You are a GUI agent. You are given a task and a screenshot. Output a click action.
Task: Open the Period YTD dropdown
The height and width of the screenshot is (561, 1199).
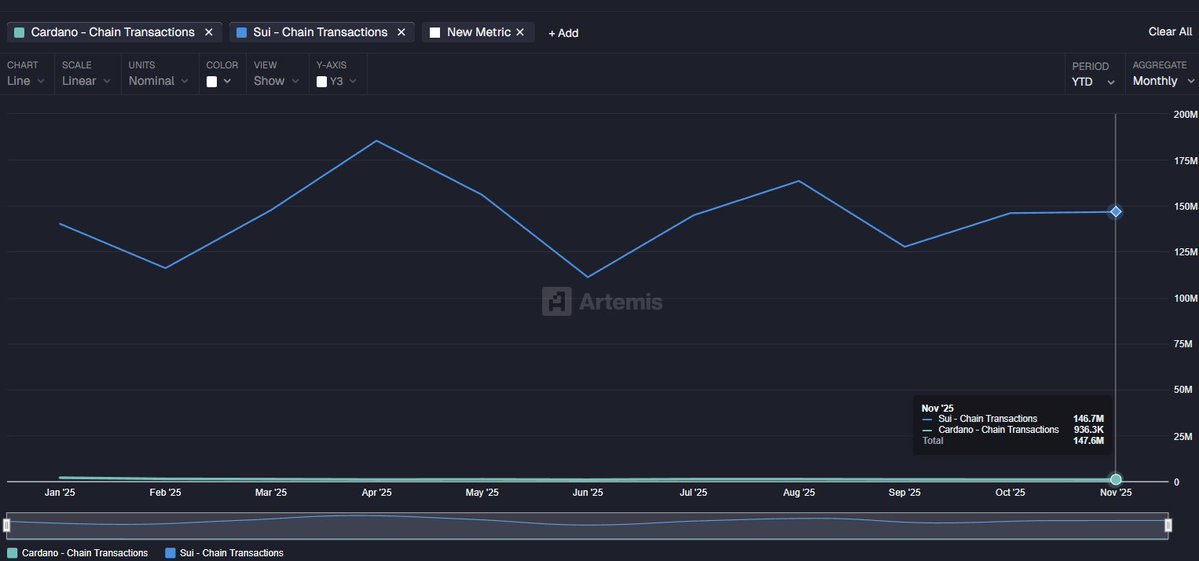(x=1093, y=82)
